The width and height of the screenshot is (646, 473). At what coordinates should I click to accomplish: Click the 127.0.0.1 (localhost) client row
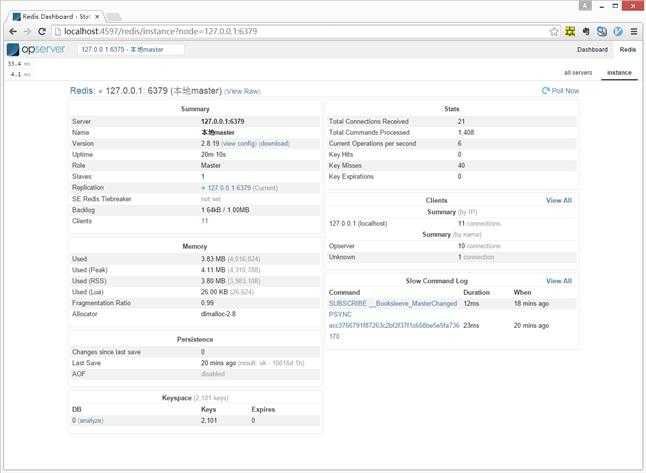(x=452, y=223)
